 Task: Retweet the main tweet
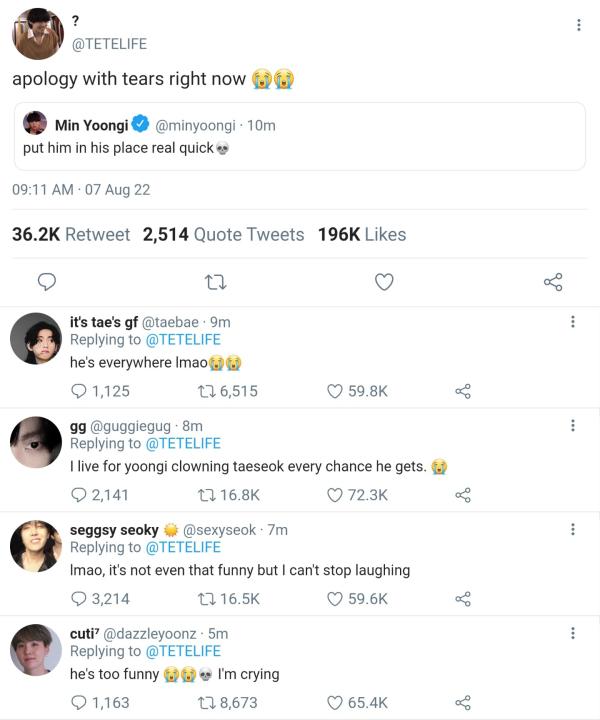pos(214,283)
